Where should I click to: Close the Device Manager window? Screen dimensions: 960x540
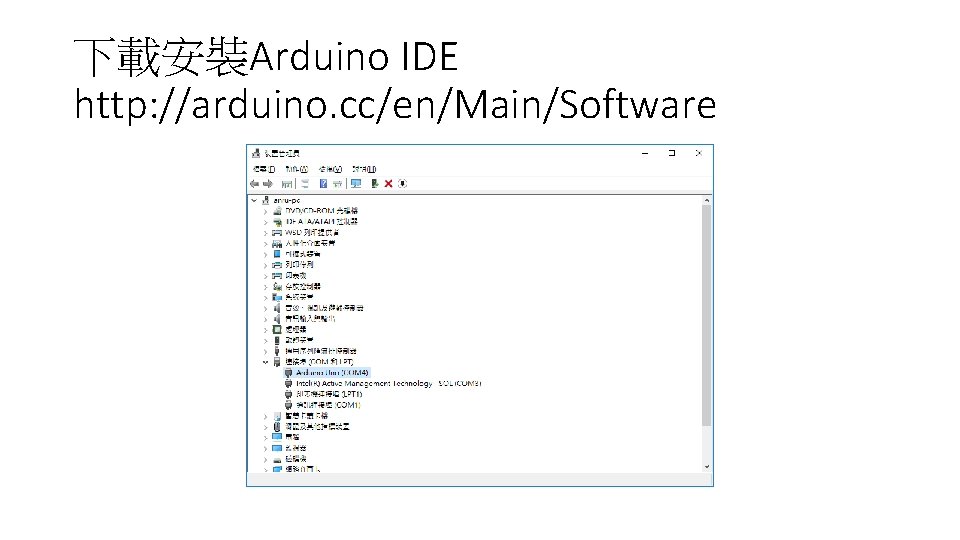point(699,153)
